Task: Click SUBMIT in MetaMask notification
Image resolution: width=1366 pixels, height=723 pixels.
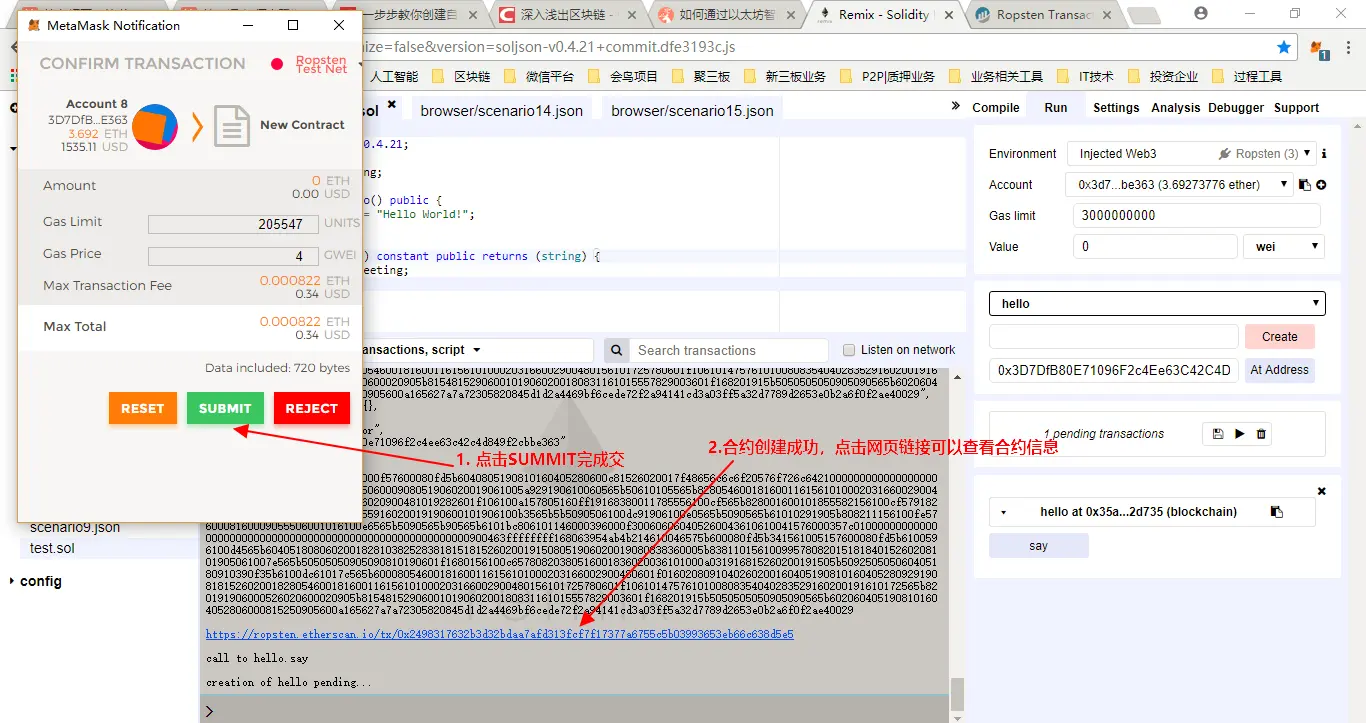Action: point(225,408)
